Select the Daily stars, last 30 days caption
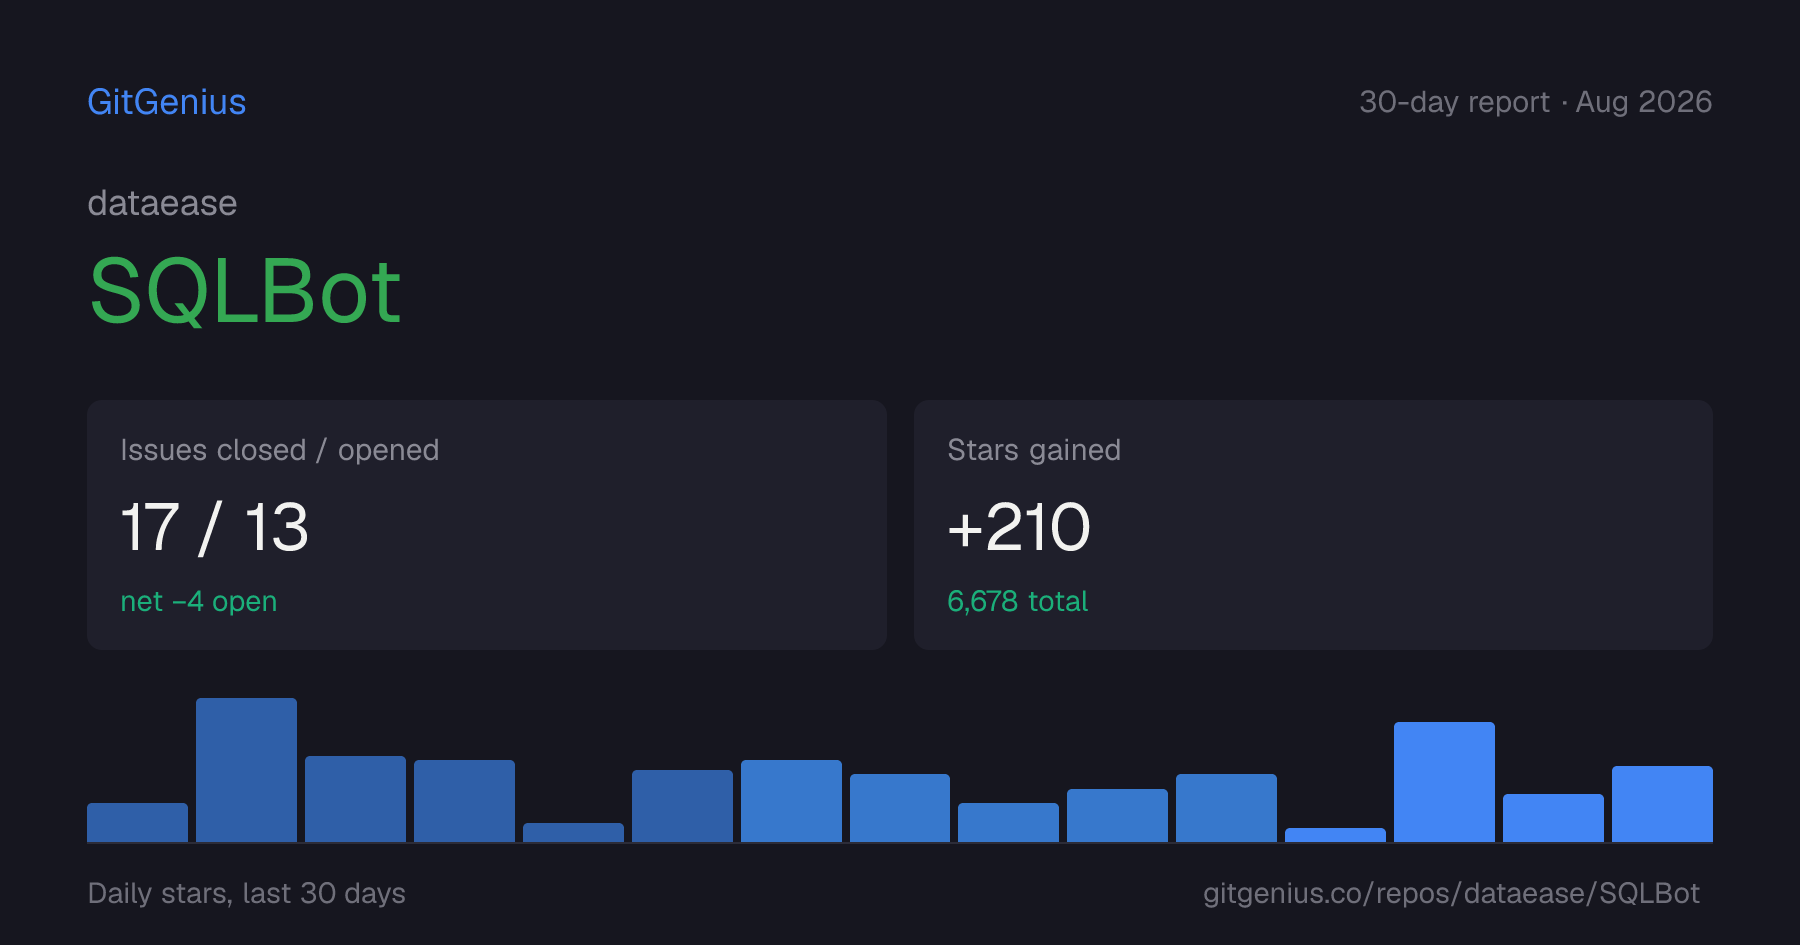This screenshot has width=1800, height=945. point(246,893)
